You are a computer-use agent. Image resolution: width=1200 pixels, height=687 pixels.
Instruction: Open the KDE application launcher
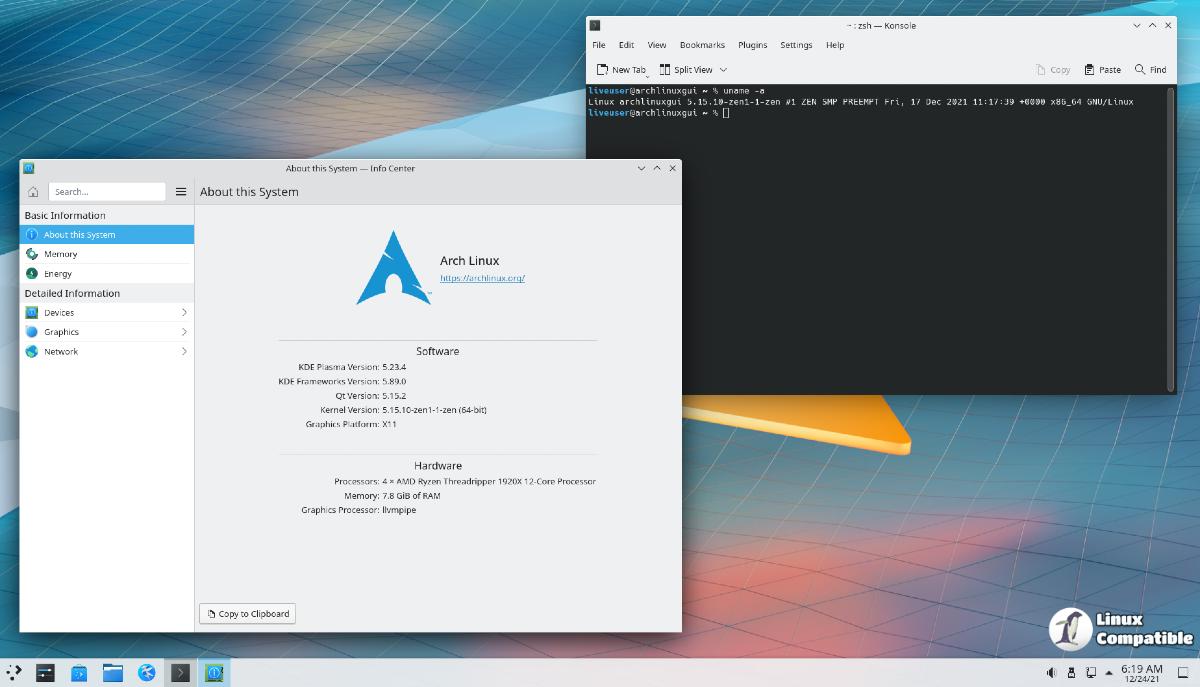coord(13,673)
